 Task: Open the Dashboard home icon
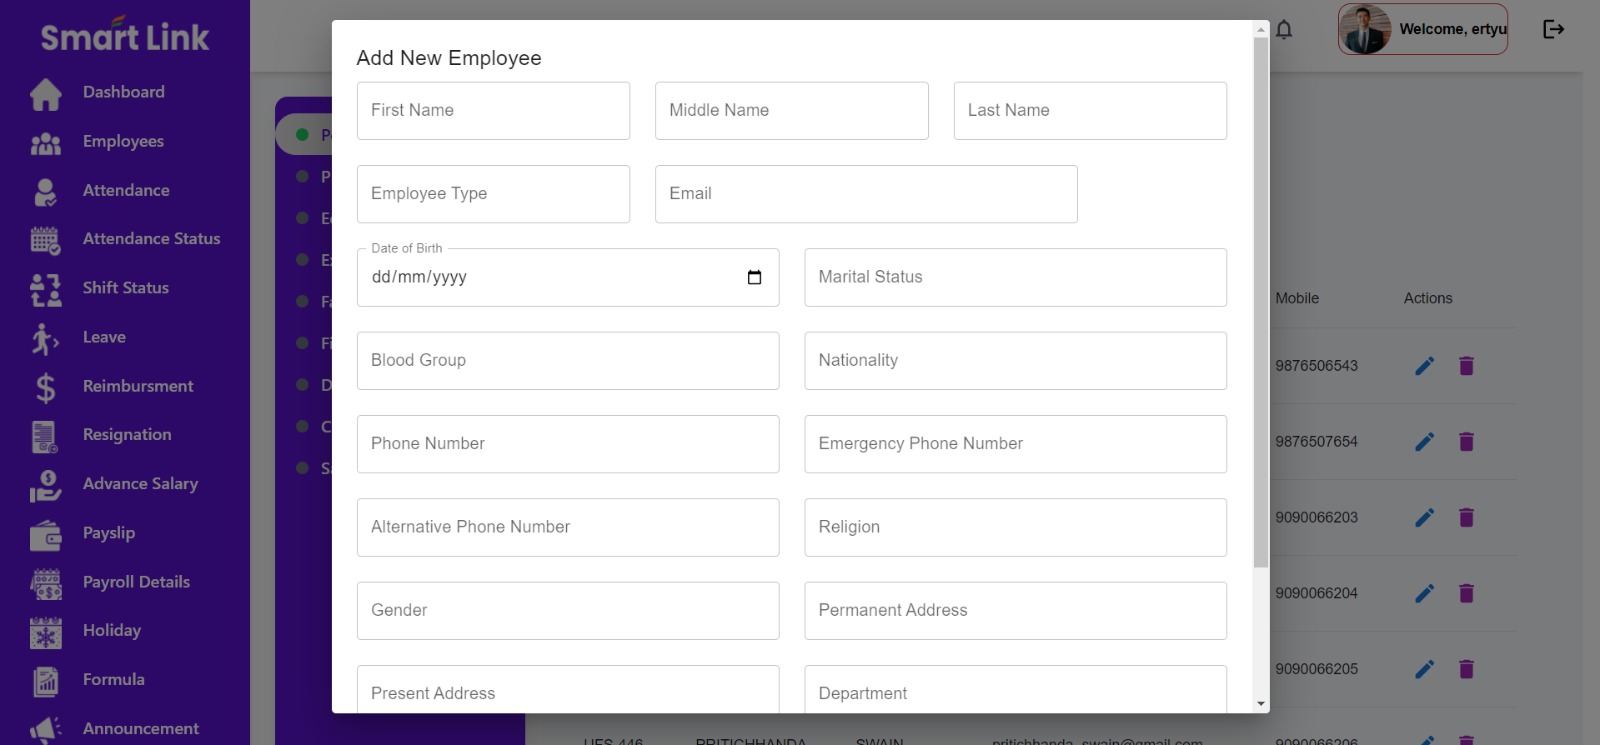click(45, 93)
